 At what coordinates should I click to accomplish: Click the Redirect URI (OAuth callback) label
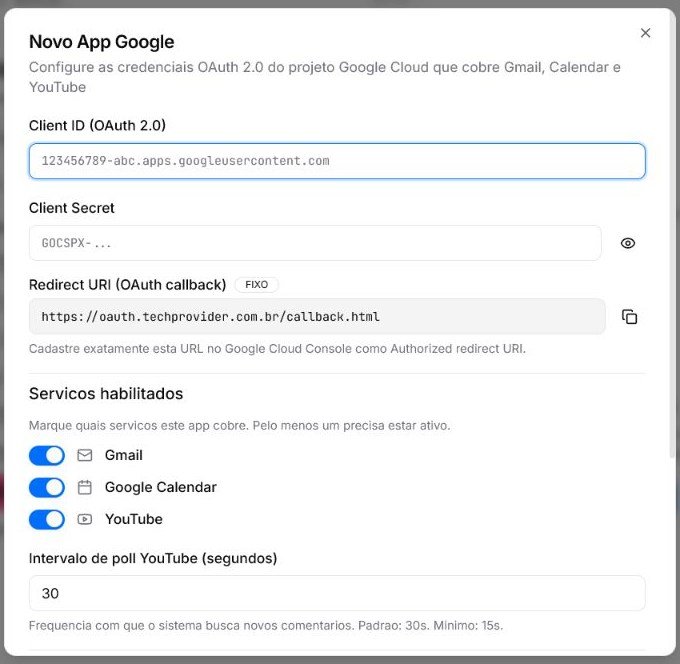click(128, 285)
